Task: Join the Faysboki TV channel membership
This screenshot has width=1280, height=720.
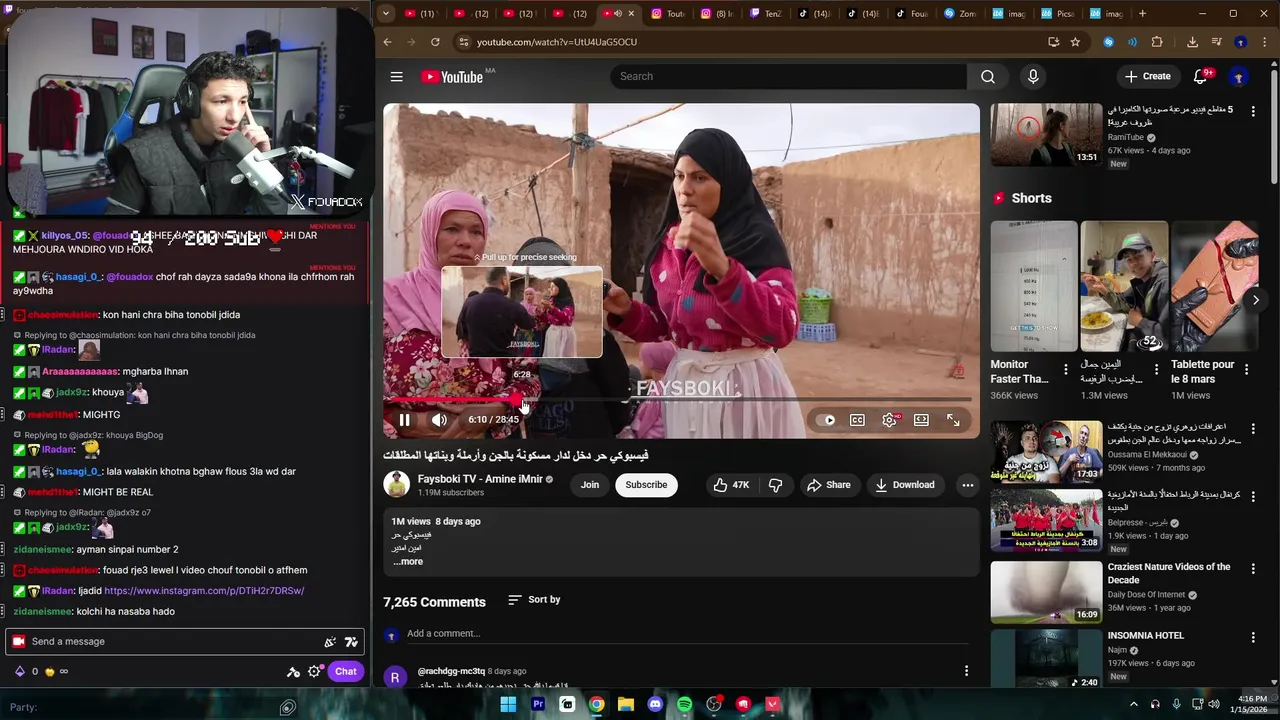Action: 590,485
